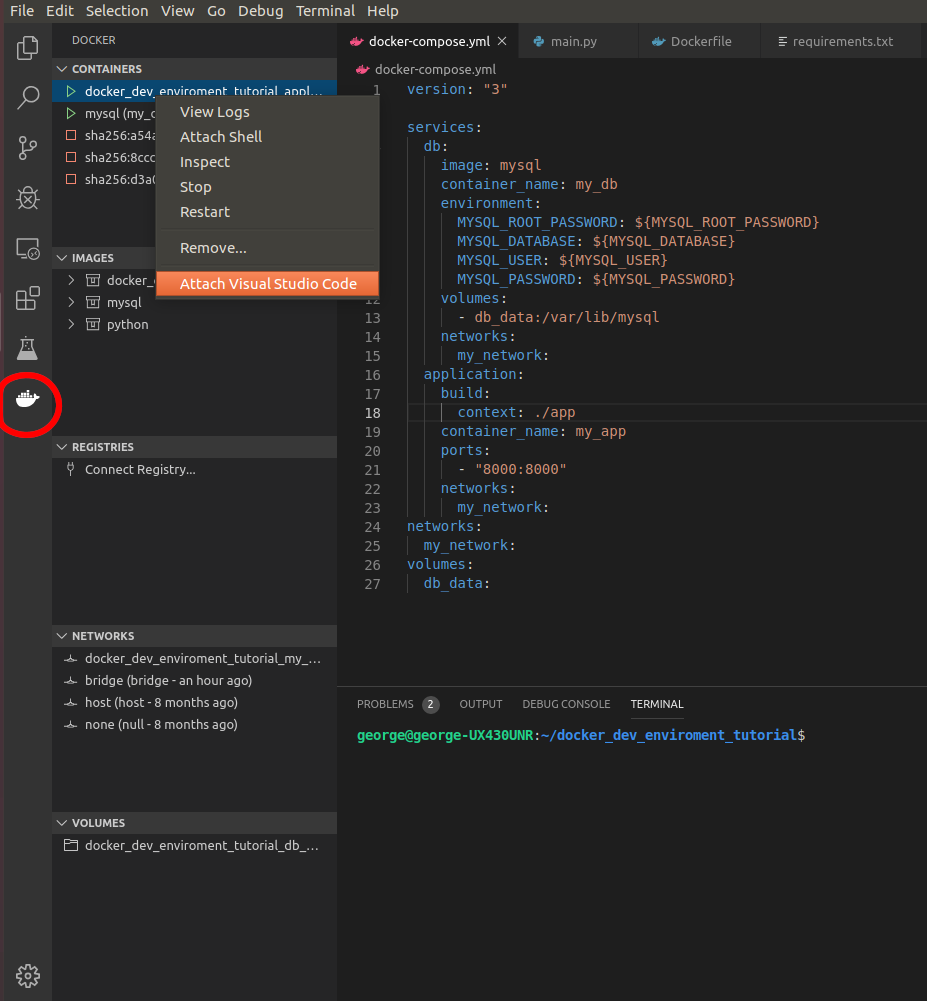927x1001 pixels.
Task: Click the plug icon beside Connect Registry
Action: tap(71, 469)
